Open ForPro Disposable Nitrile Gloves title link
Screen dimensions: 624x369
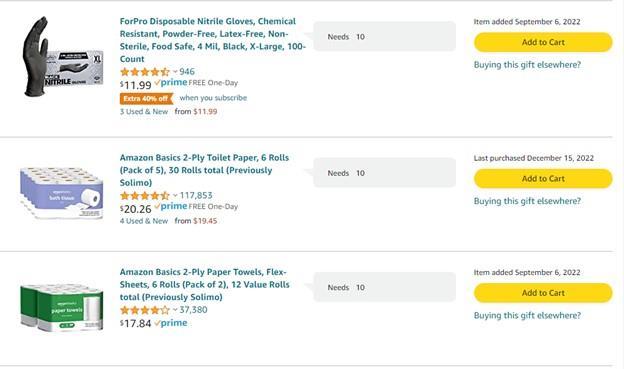click(213, 40)
